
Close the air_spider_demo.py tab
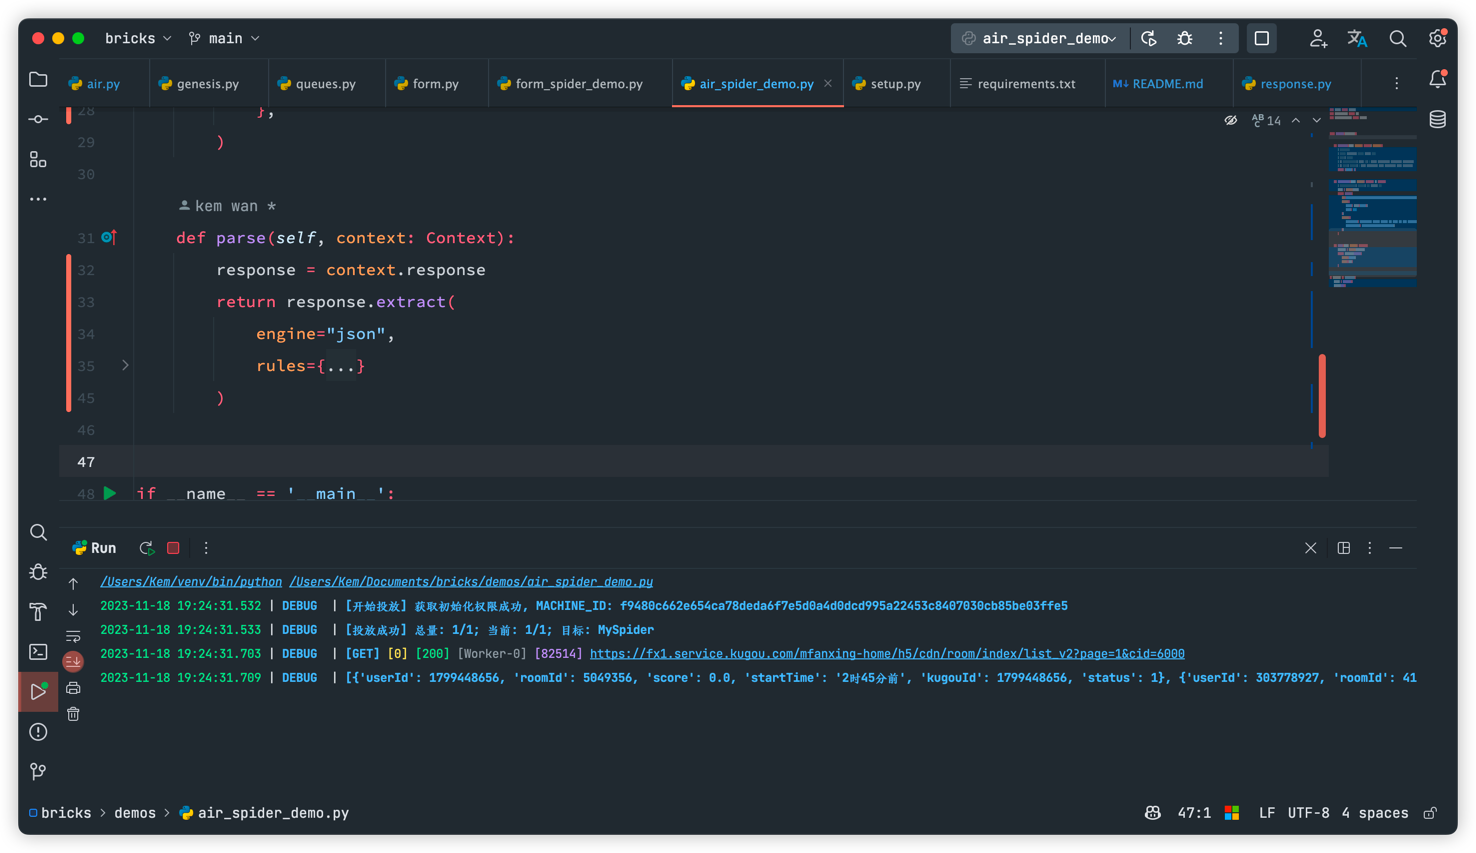tap(828, 83)
